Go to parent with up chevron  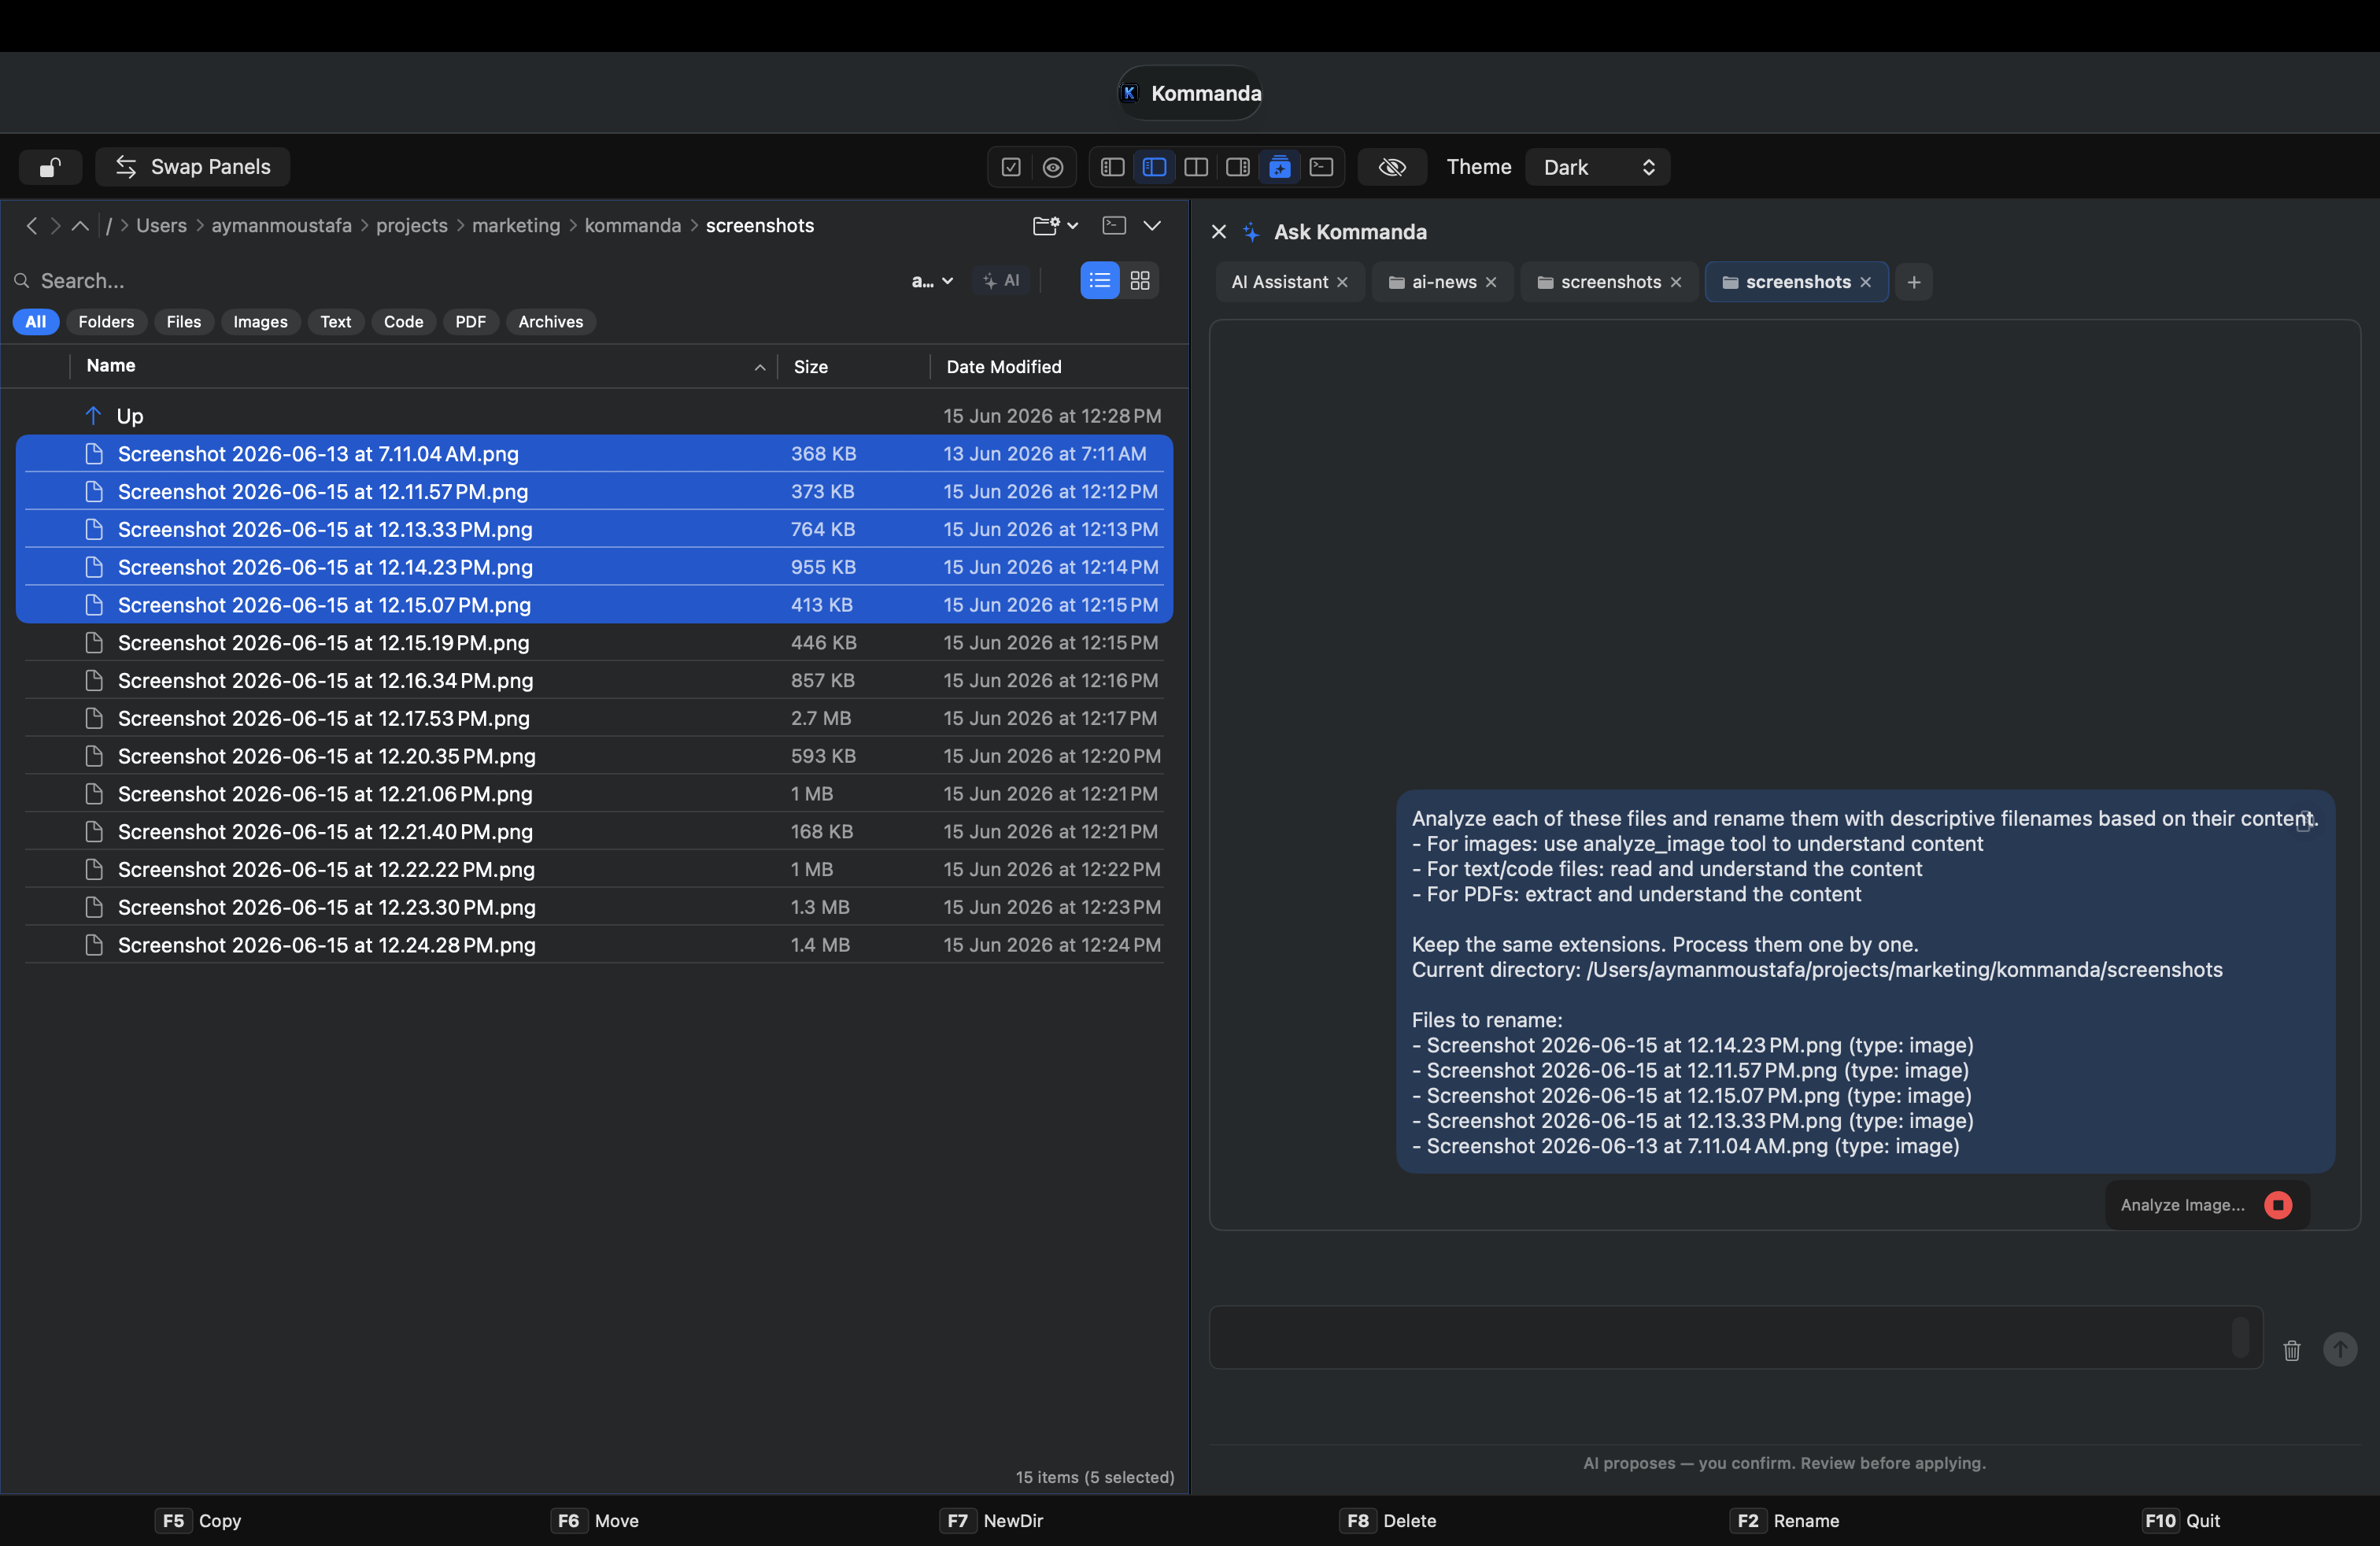click(80, 226)
